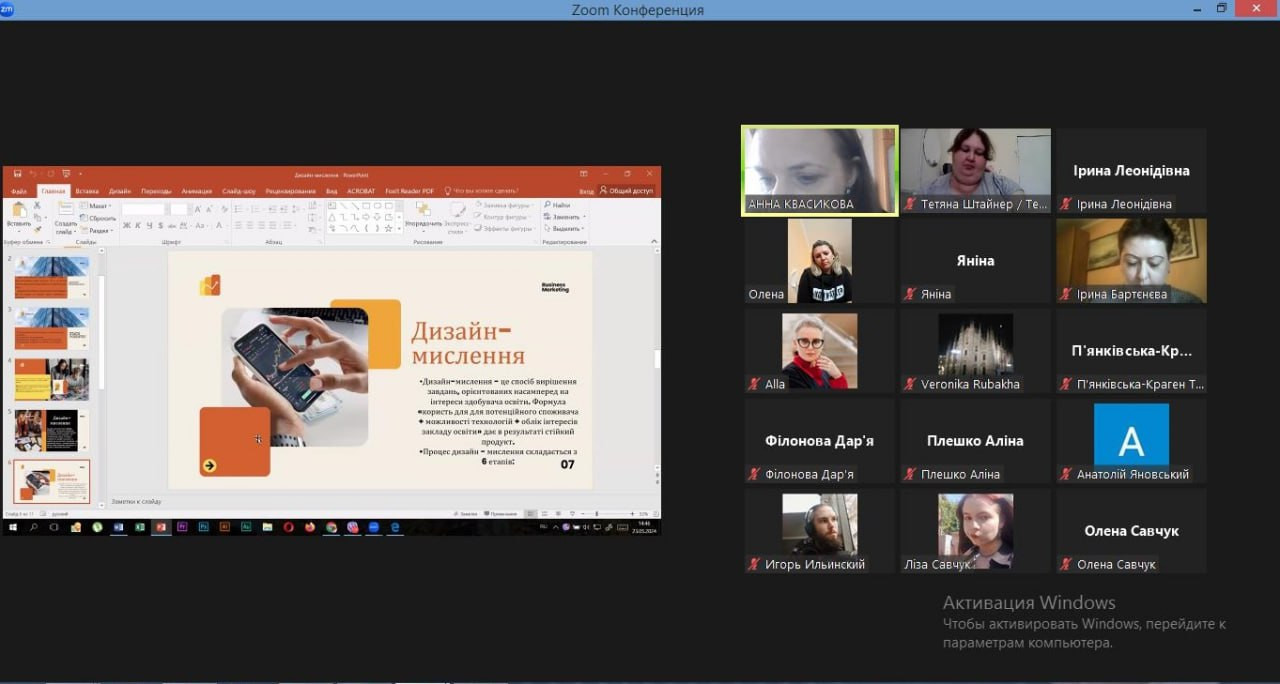This screenshot has width=1280, height=684.
Task: Click the Вход sign-in link
Action: (x=586, y=191)
